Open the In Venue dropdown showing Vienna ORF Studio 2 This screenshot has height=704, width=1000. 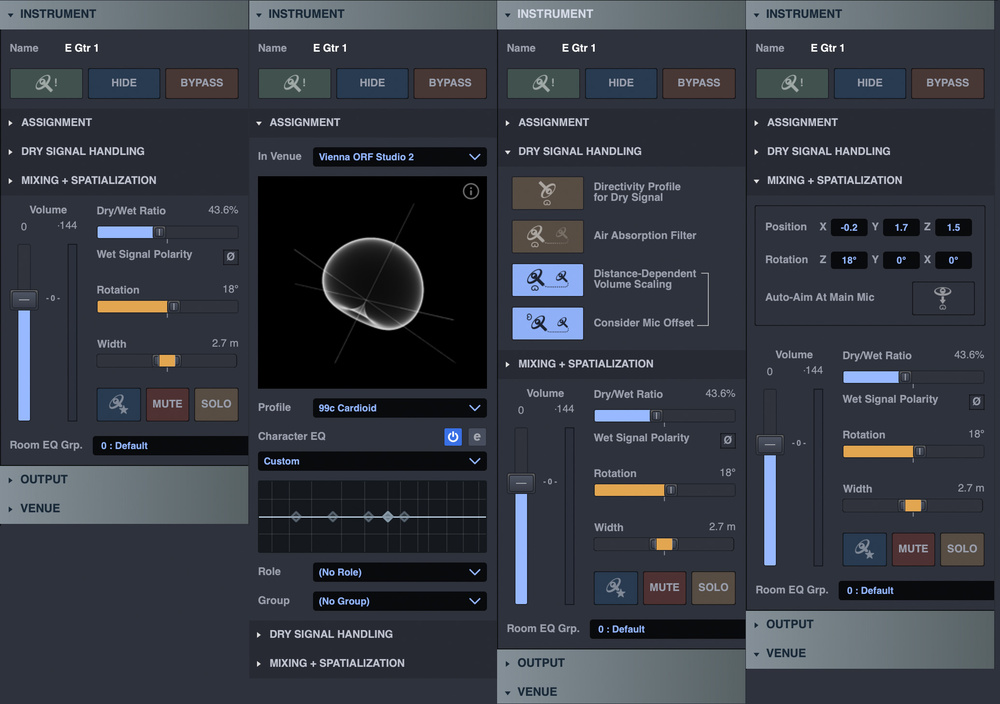click(x=399, y=157)
